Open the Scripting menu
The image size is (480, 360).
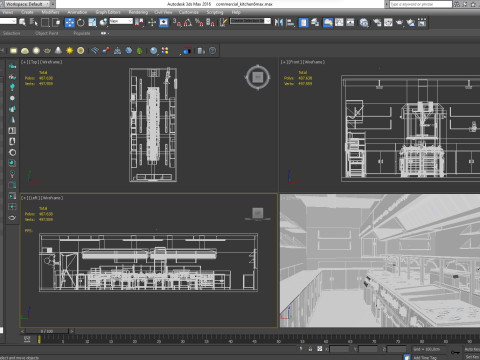click(215, 12)
